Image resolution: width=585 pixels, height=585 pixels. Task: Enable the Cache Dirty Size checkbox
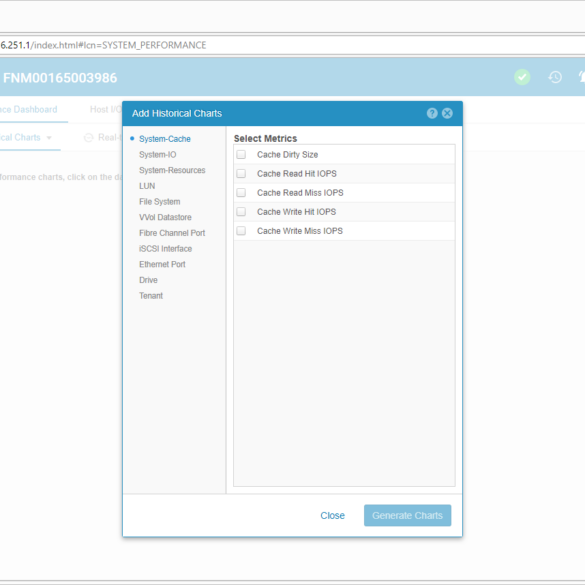coord(241,154)
